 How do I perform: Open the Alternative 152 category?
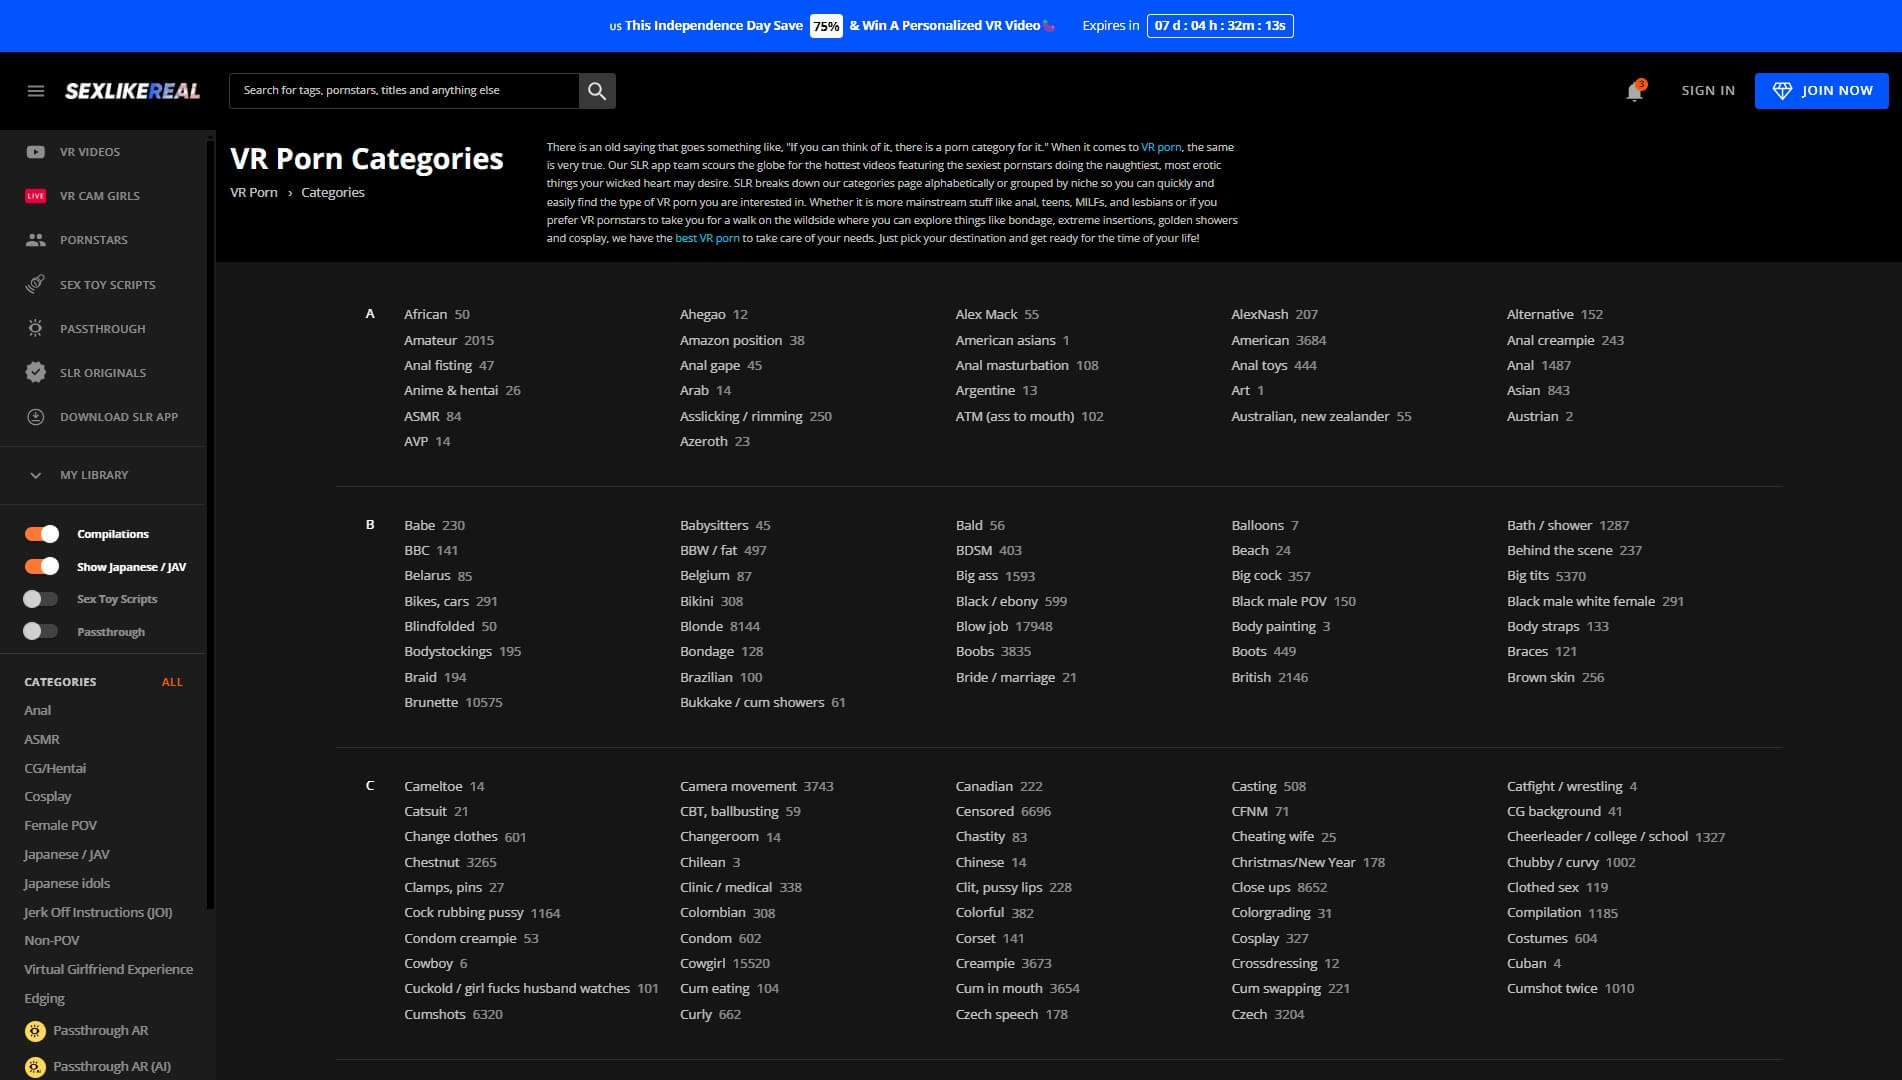point(1555,314)
